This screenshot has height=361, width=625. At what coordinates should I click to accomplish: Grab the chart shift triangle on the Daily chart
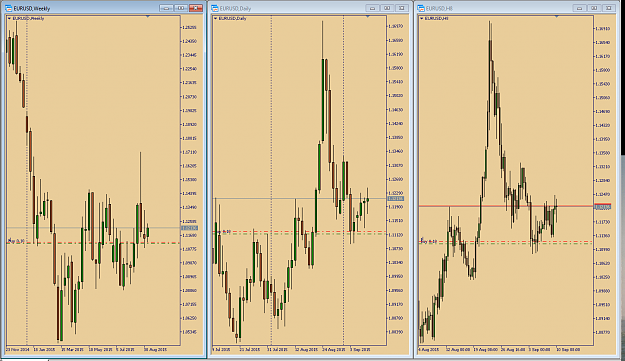click(x=368, y=16)
